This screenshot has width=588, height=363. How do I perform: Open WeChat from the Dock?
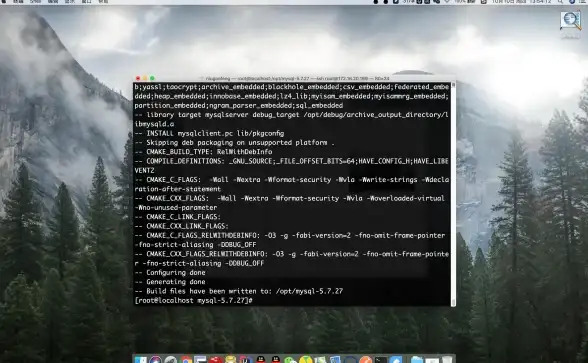pyautogui.click(x=290, y=360)
